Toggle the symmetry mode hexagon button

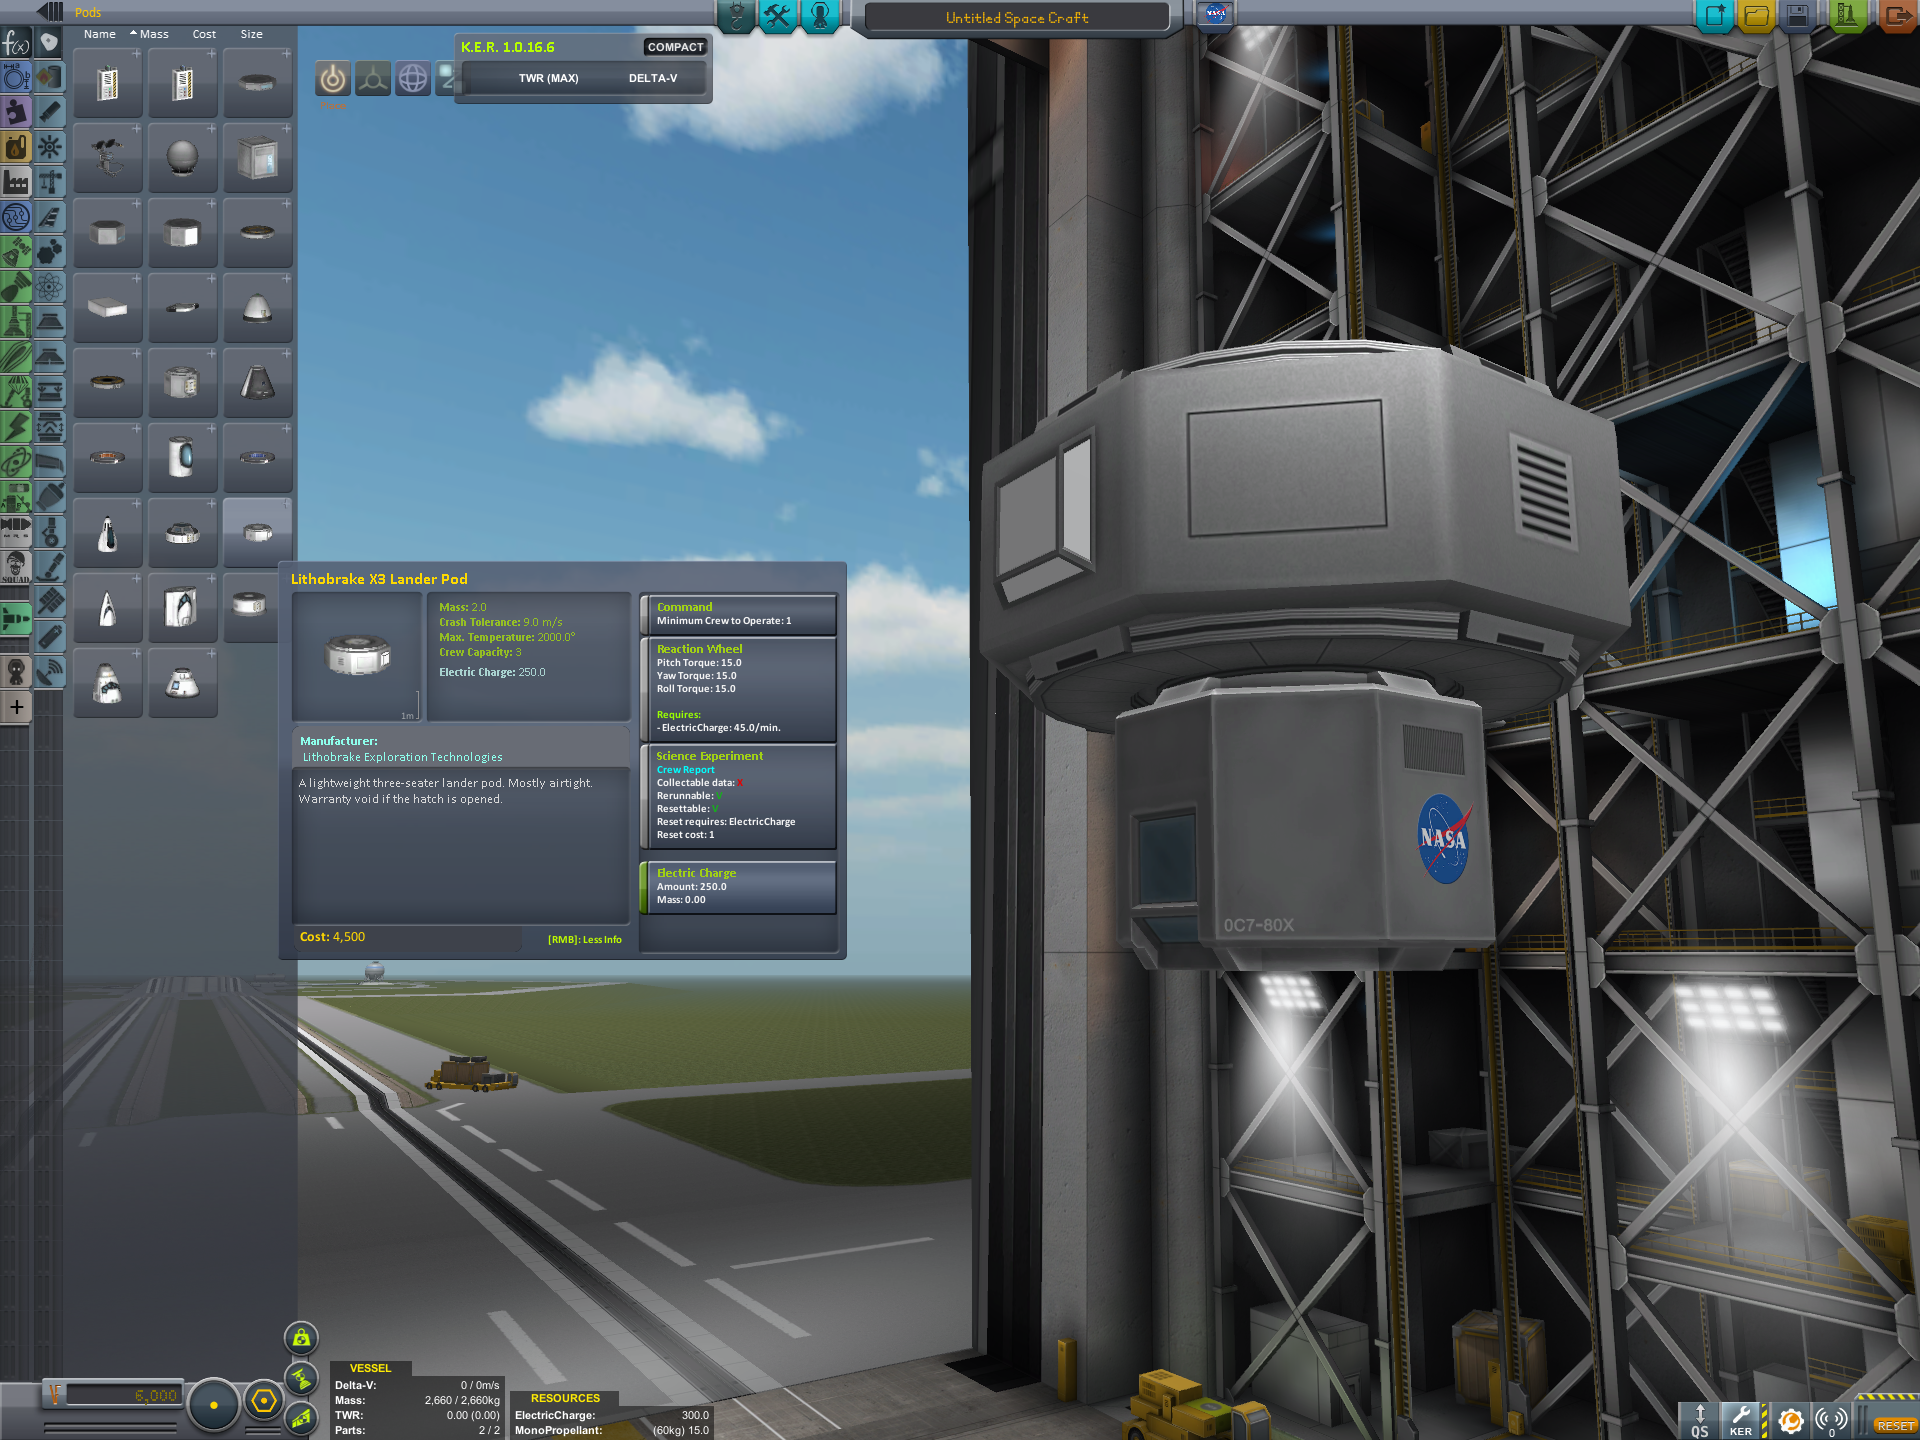click(263, 1401)
